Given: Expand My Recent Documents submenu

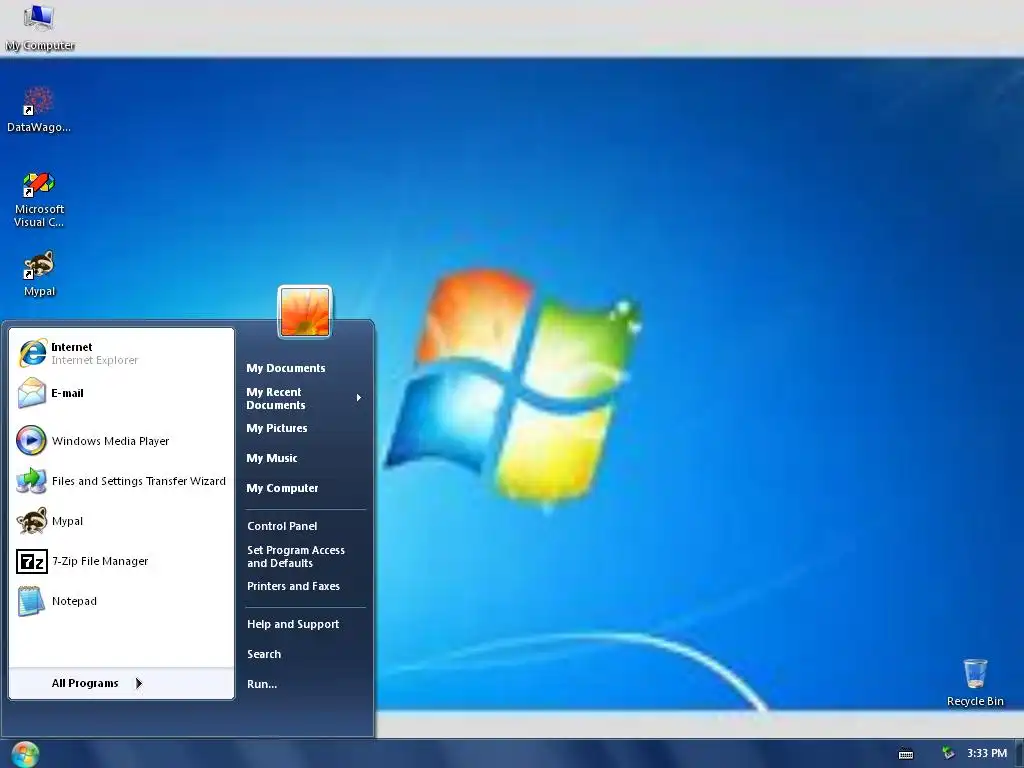Looking at the screenshot, I should pos(304,398).
